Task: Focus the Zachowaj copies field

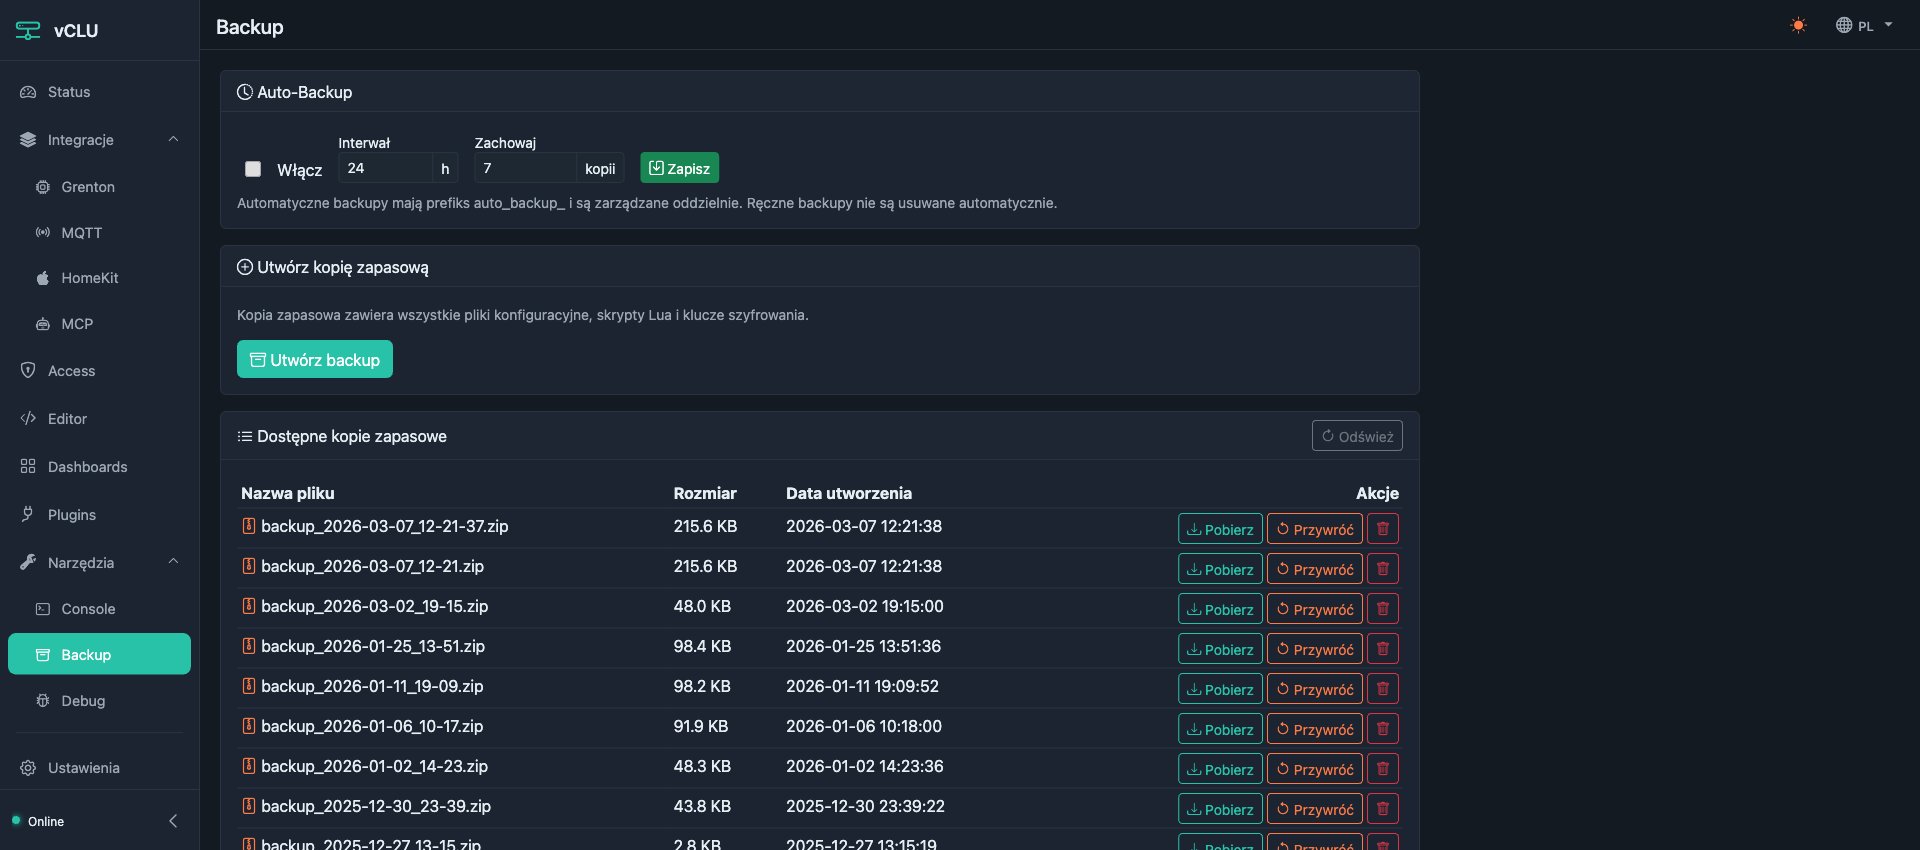Action: point(525,168)
